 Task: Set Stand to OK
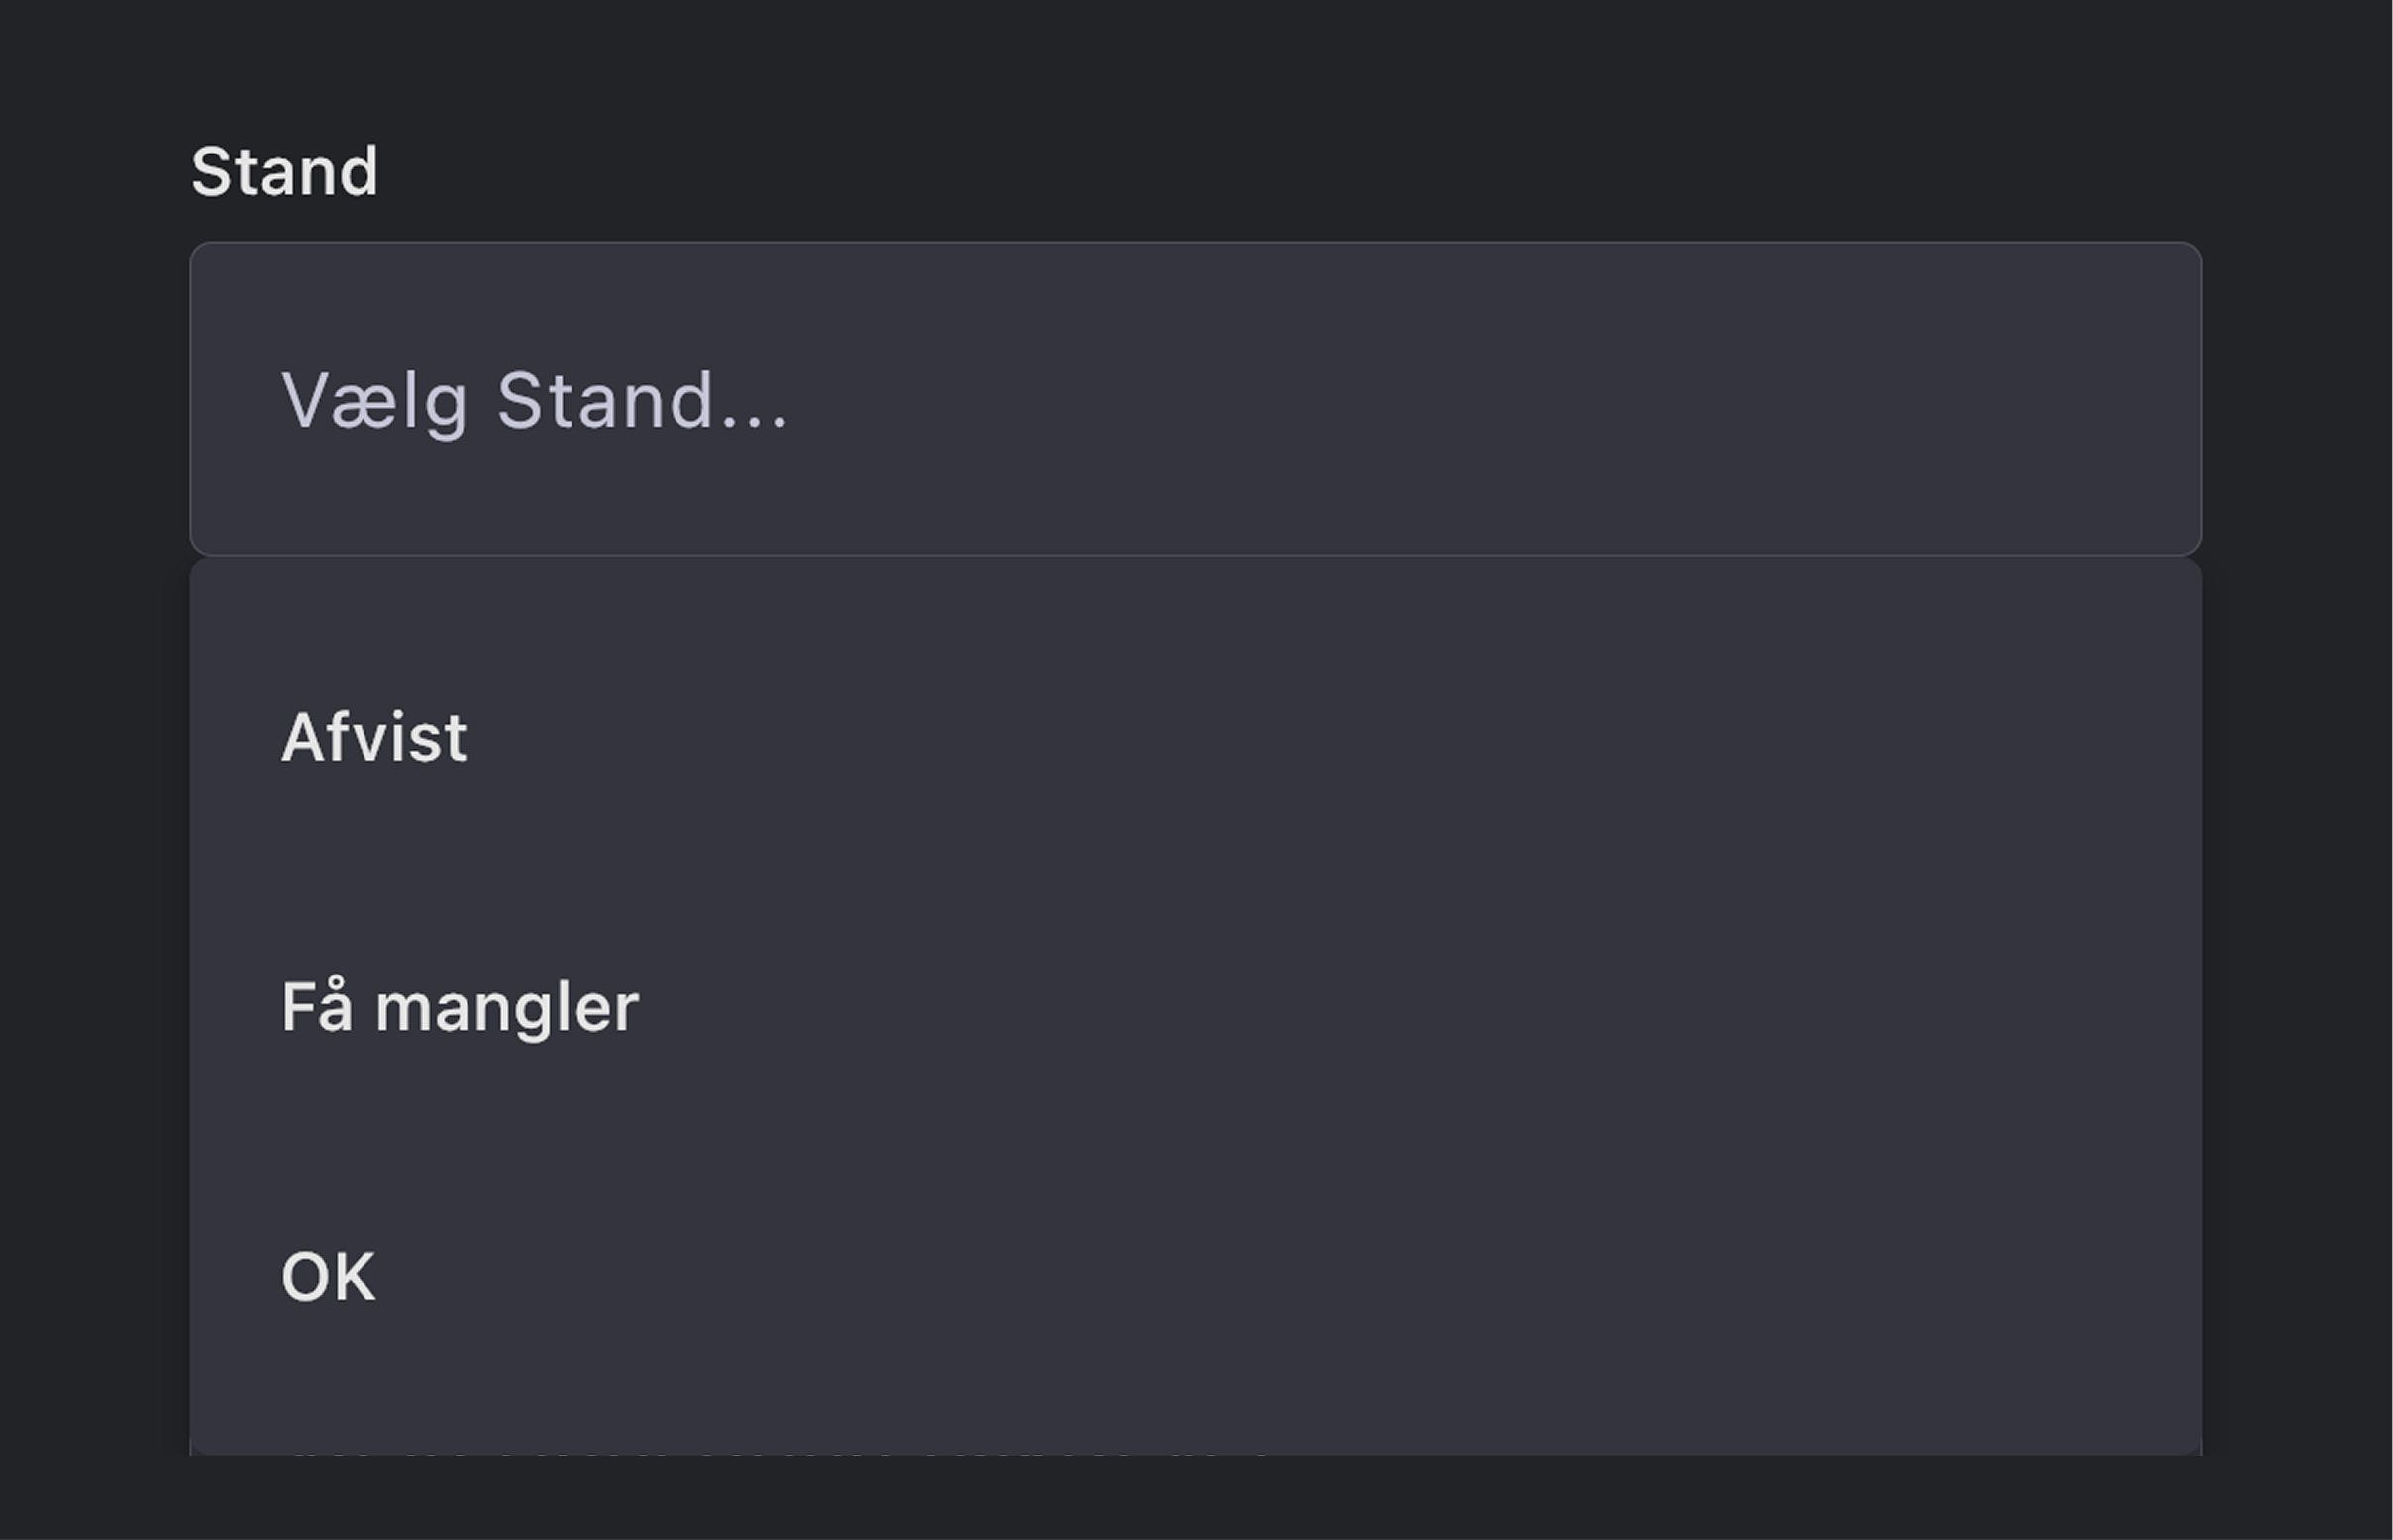tap(328, 1277)
